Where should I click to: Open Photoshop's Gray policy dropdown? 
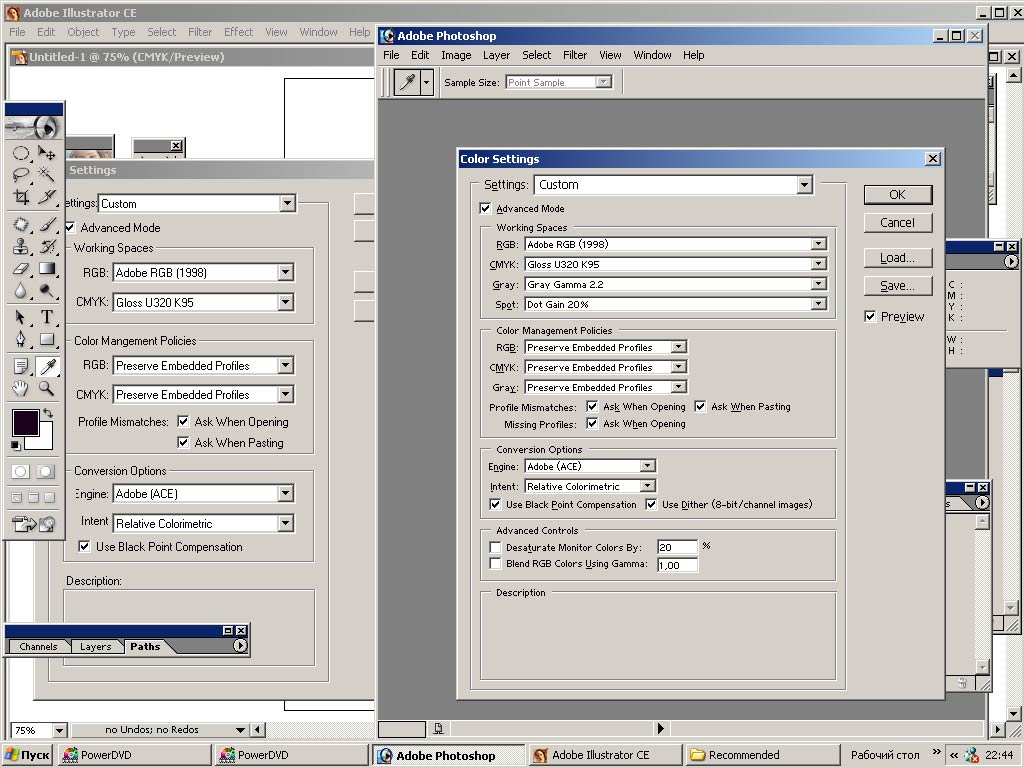click(605, 387)
